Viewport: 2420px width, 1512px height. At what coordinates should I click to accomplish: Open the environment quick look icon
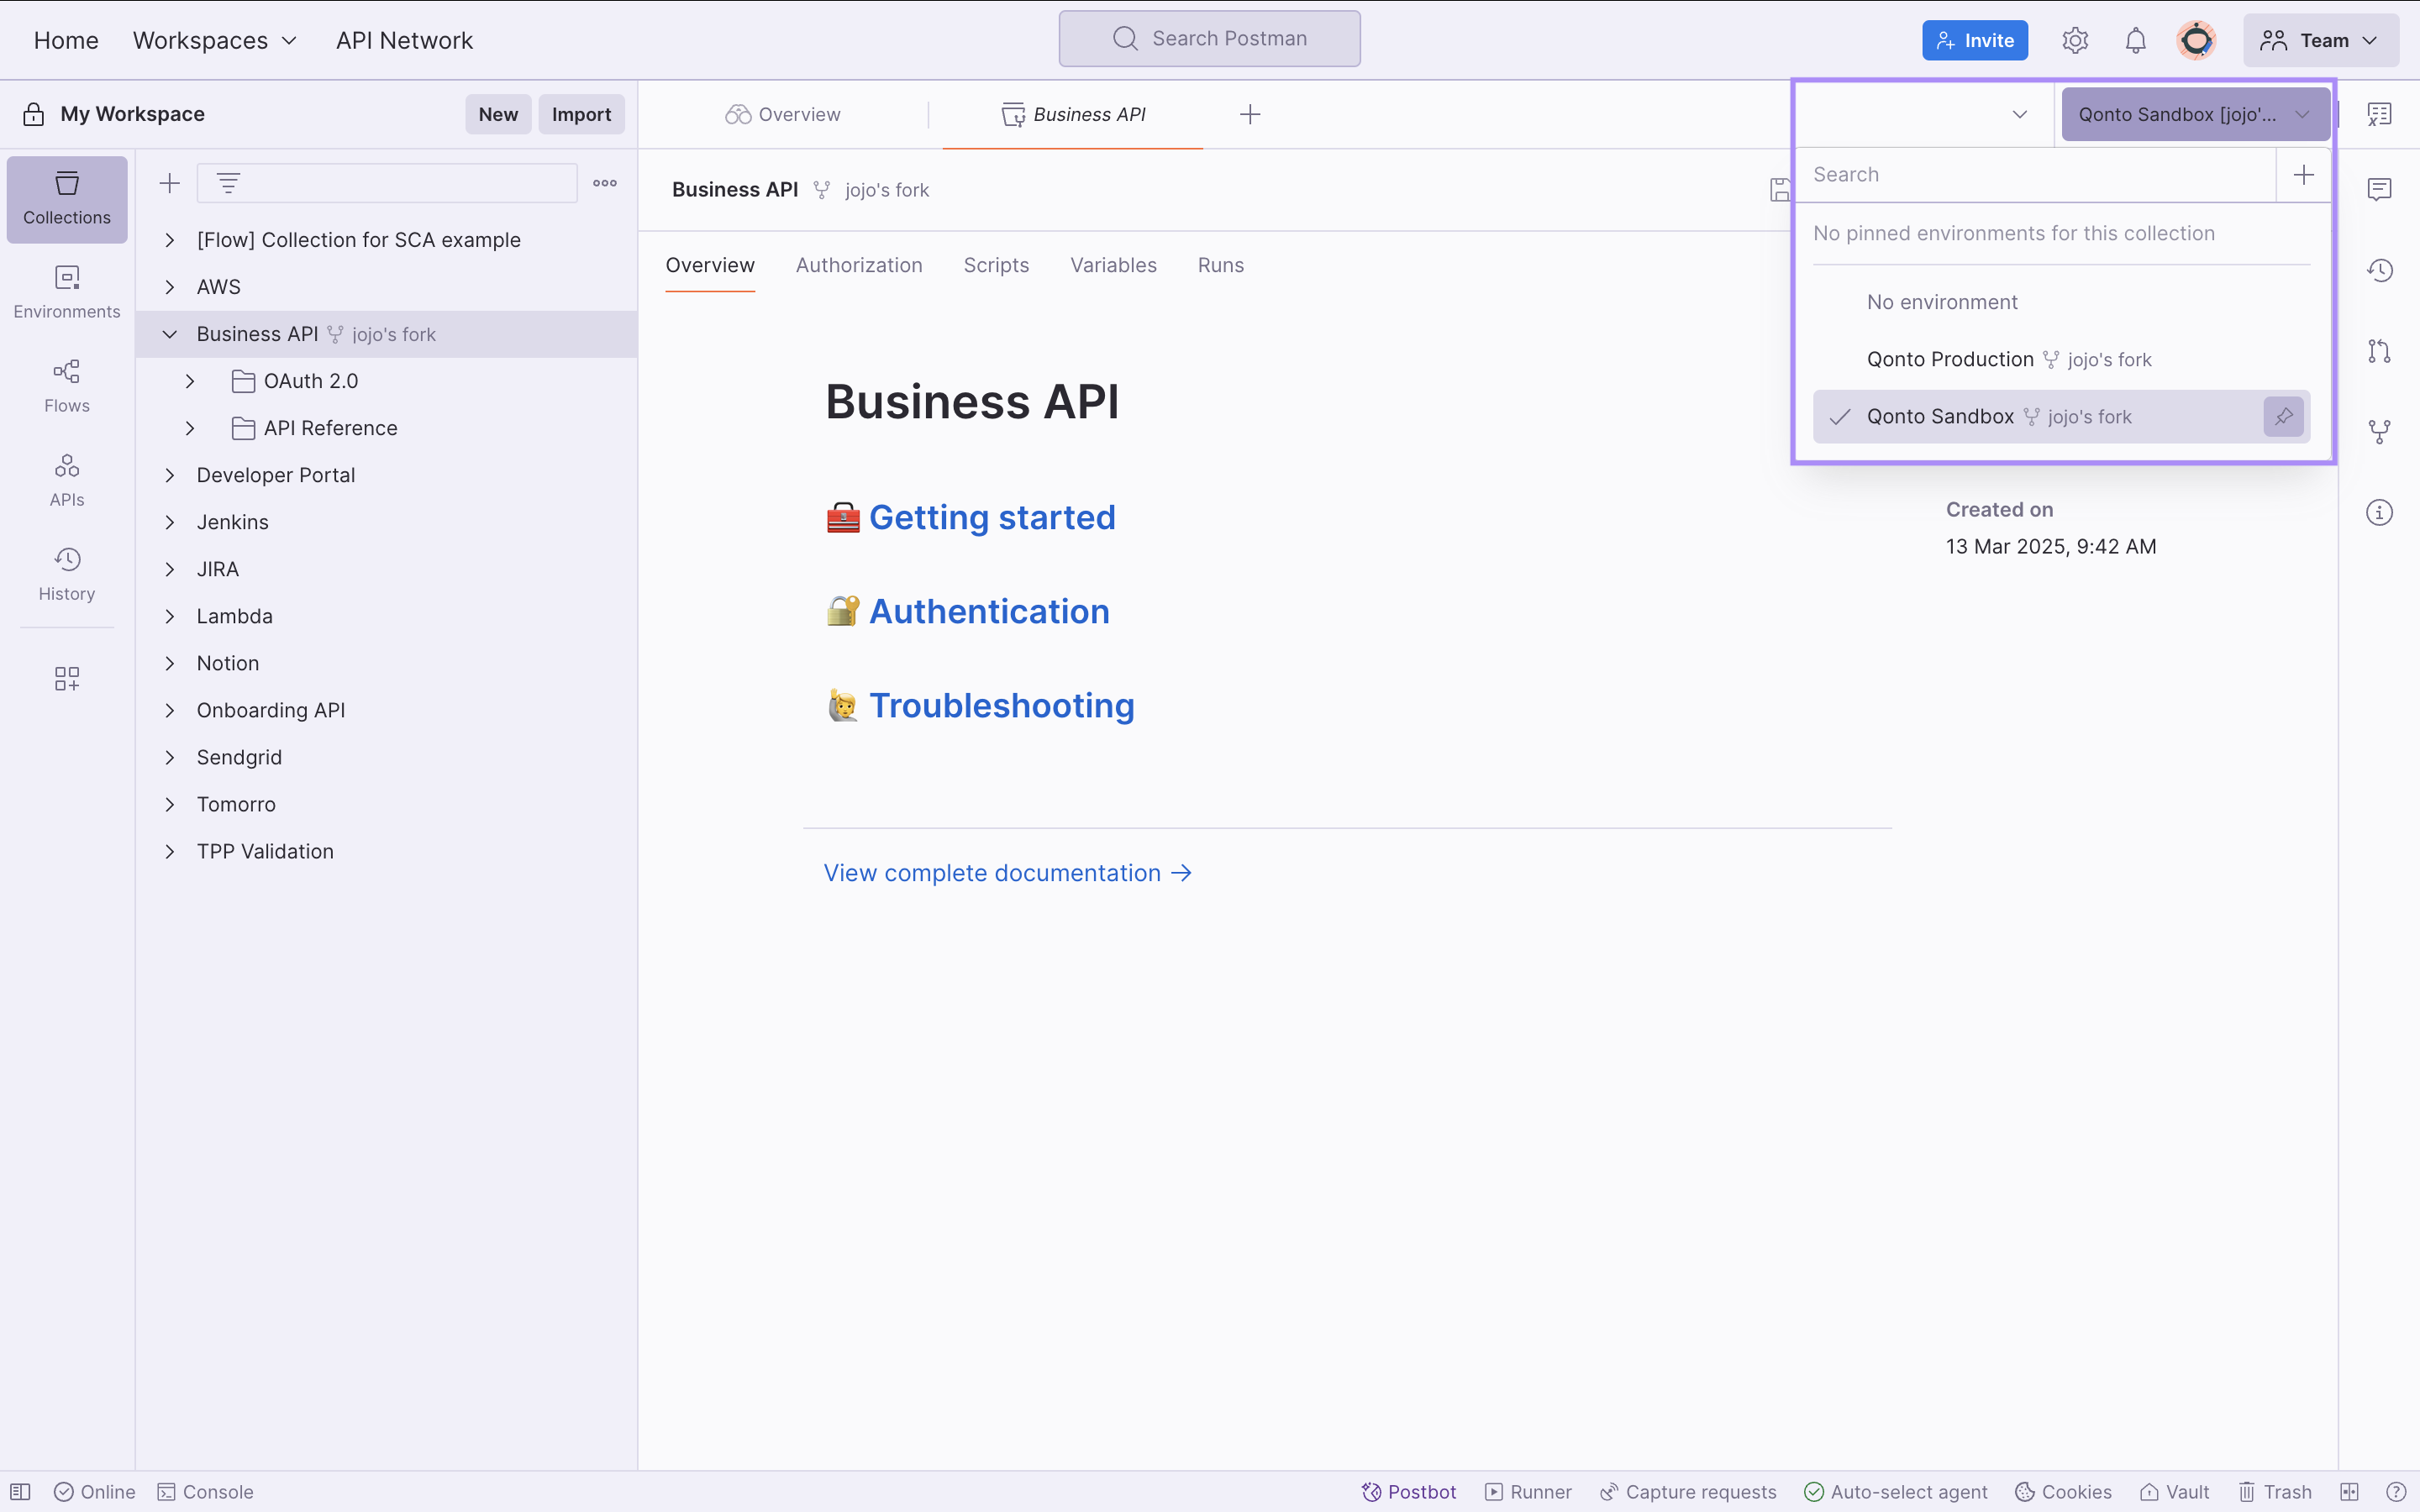pos(2380,114)
